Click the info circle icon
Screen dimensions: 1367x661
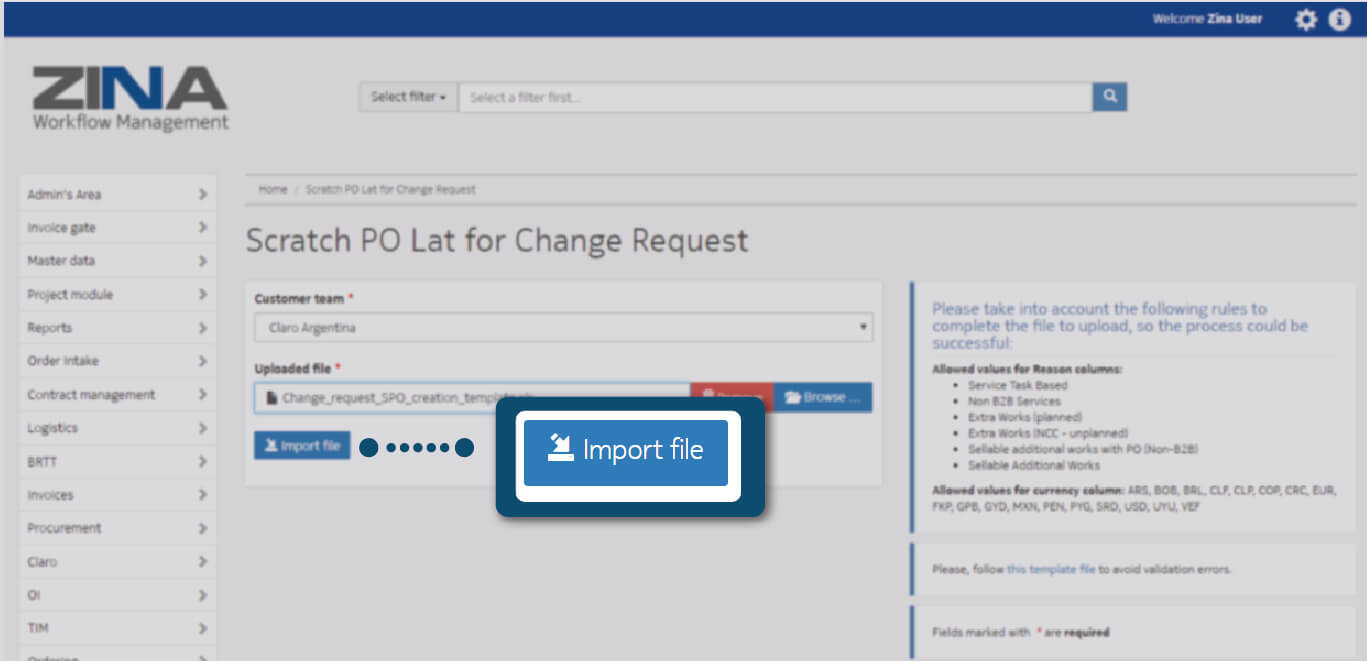pos(1339,19)
